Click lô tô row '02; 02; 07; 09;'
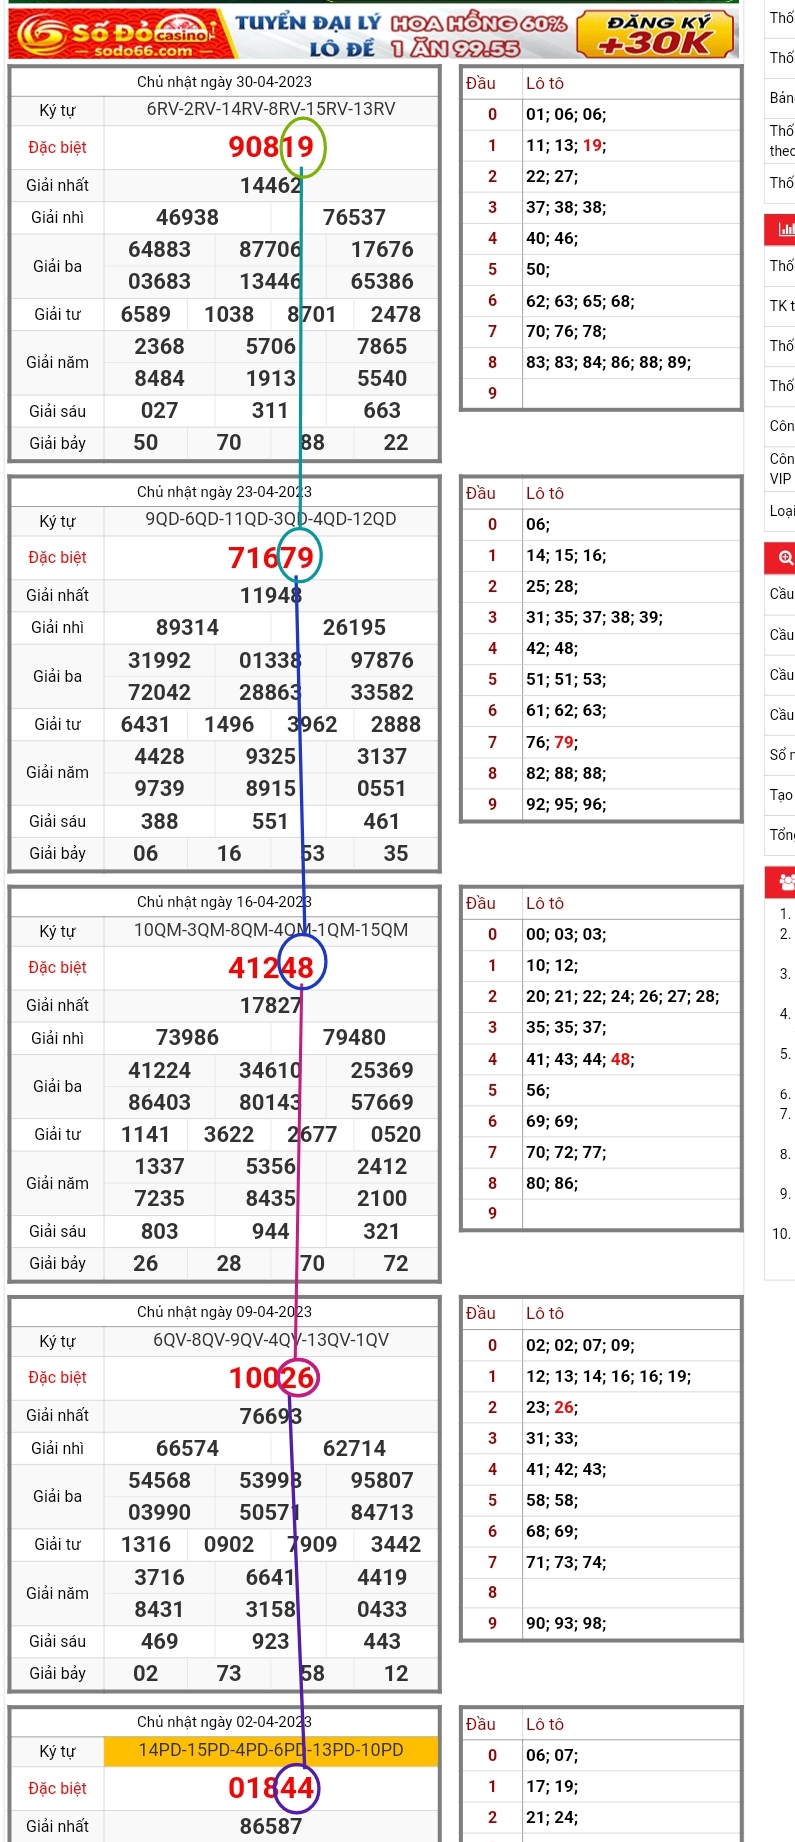795x1842 pixels. click(x=581, y=1345)
